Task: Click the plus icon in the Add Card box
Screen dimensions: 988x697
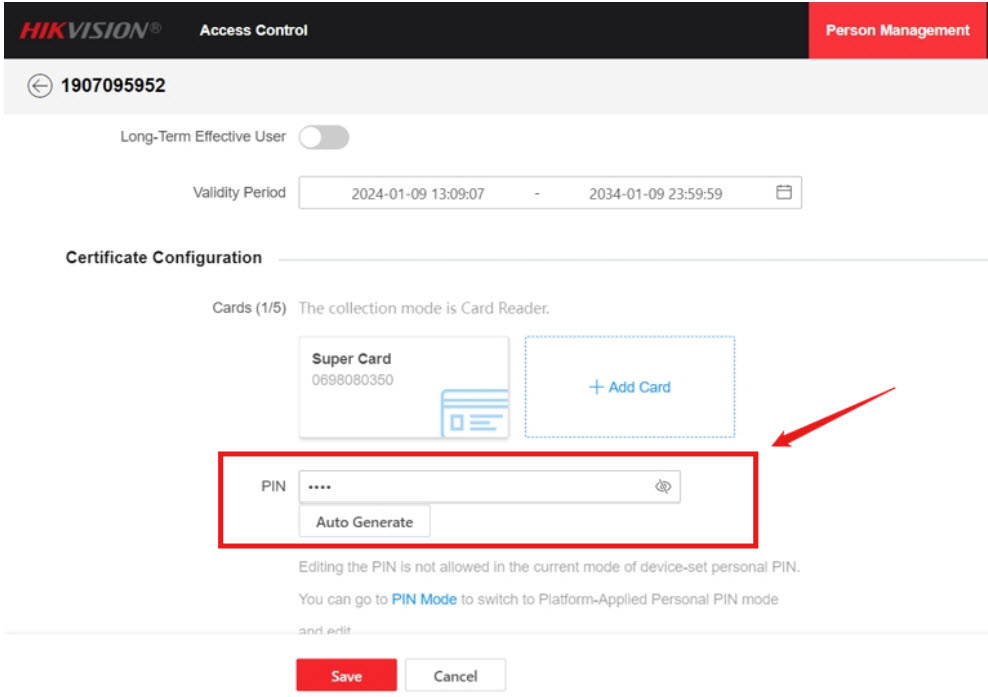Action: [x=596, y=387]
